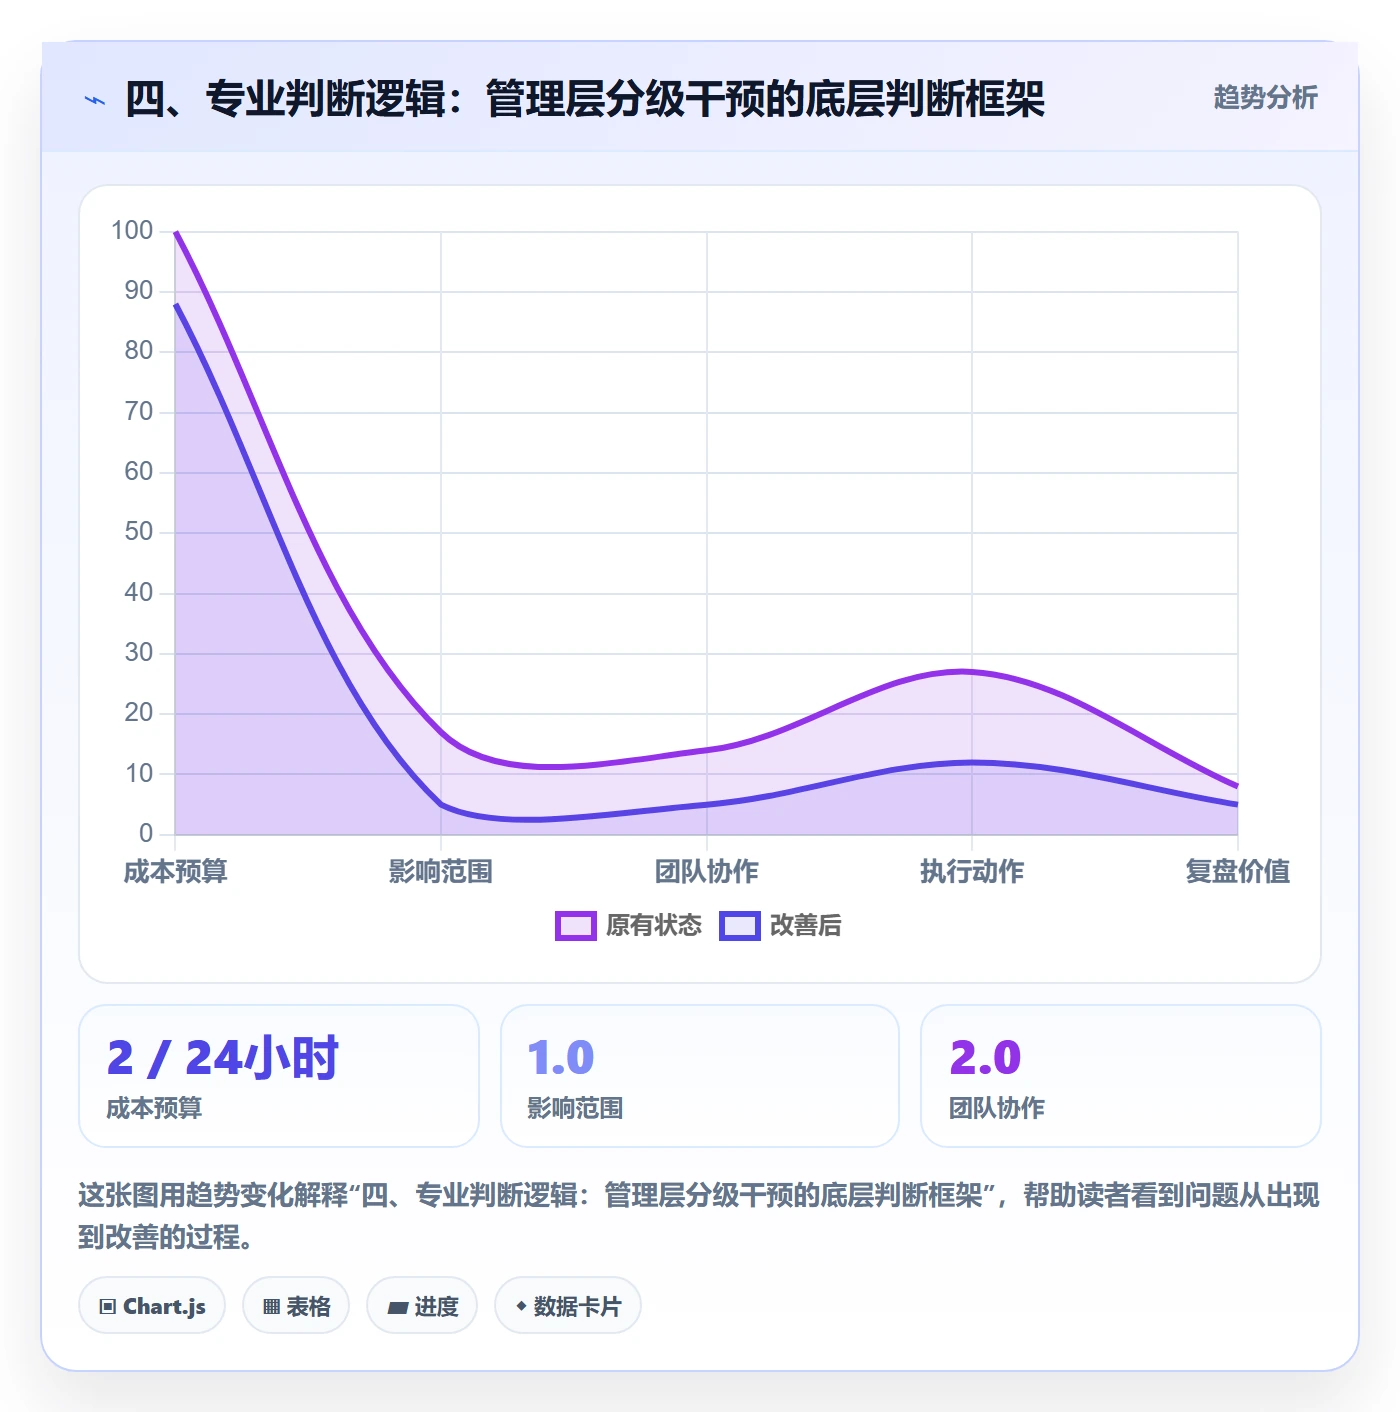Click the 复盘价值 x-axis label

[1238, 871]
